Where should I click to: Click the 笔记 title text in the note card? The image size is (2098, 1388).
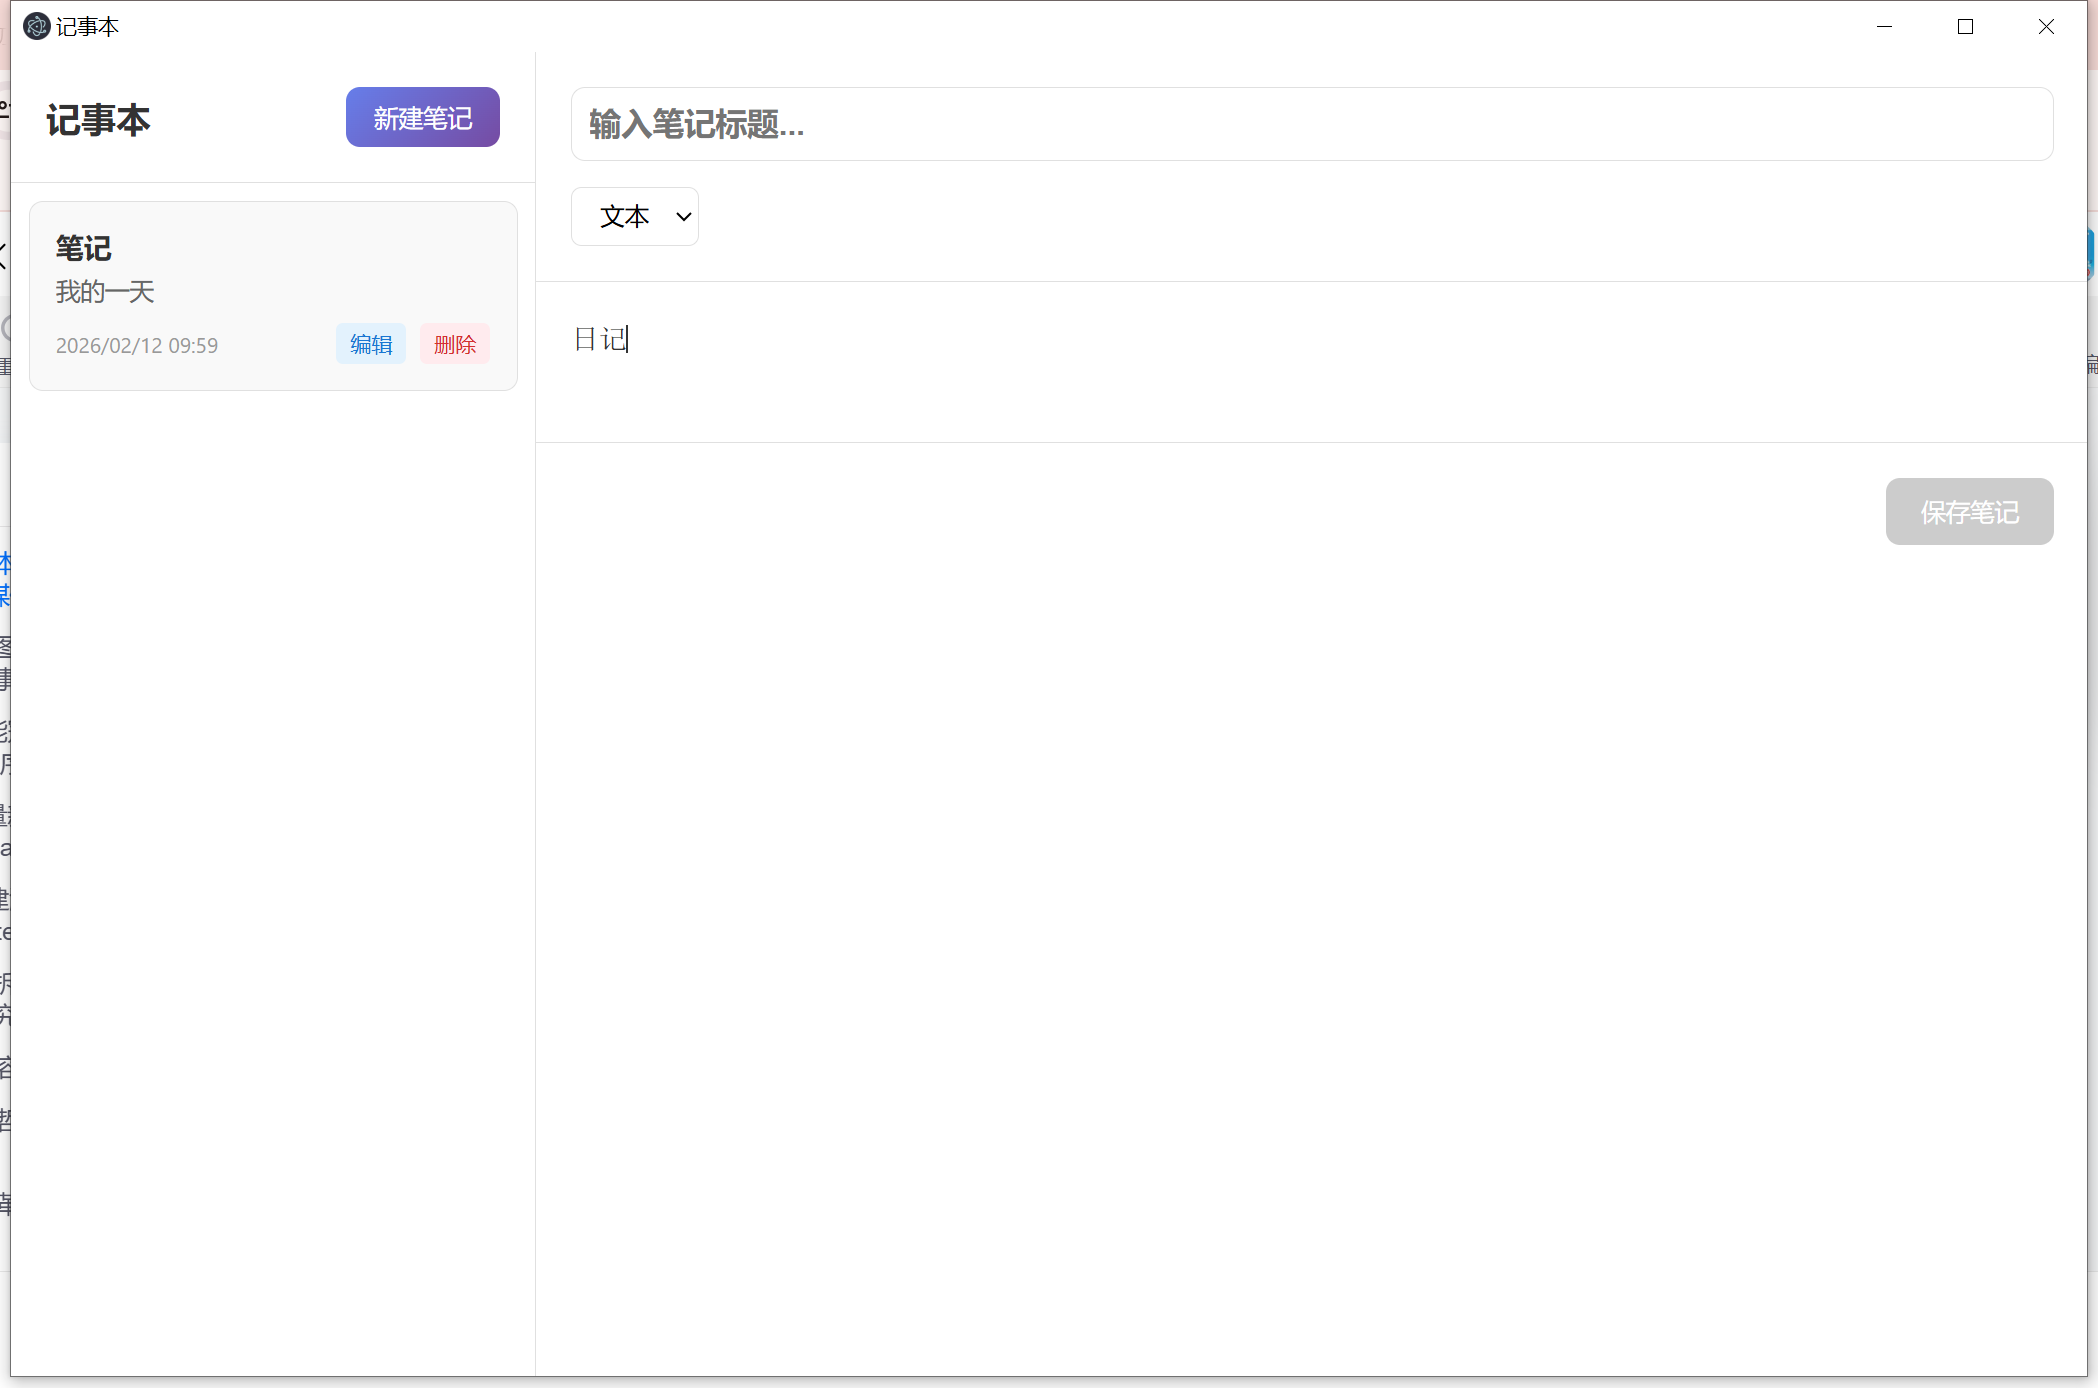click(x=84, y=248)
